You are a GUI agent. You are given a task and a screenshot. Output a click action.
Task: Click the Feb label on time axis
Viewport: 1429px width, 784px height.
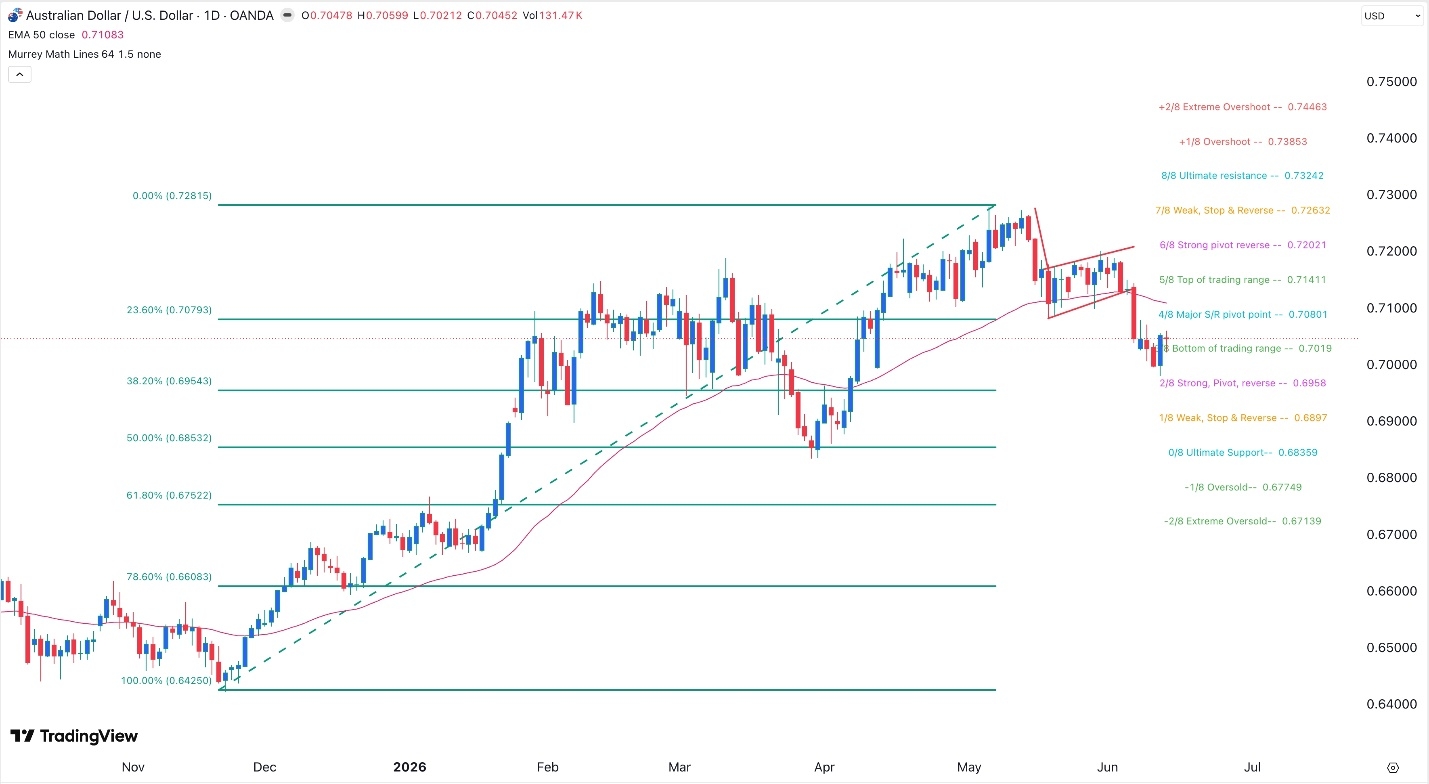pos(547,768)
